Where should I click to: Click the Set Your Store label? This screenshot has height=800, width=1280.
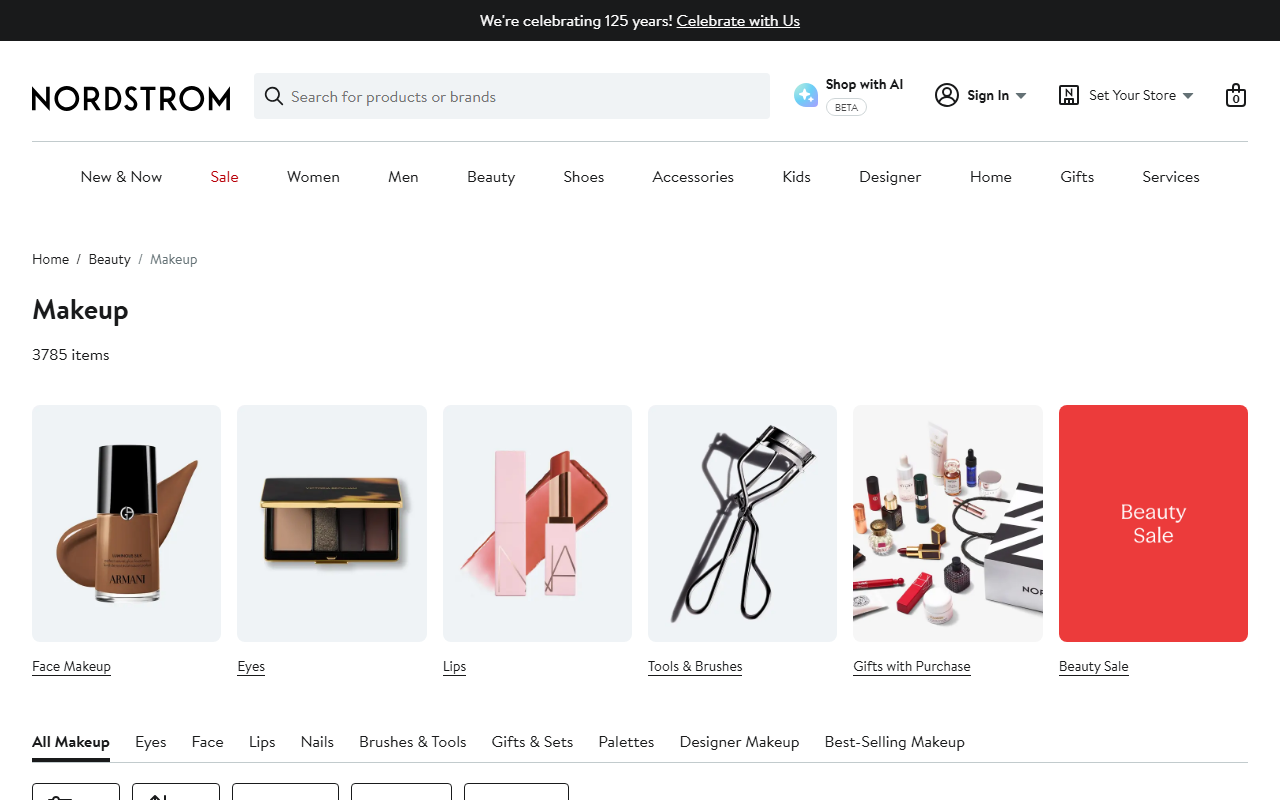(x=1132, y=96)
